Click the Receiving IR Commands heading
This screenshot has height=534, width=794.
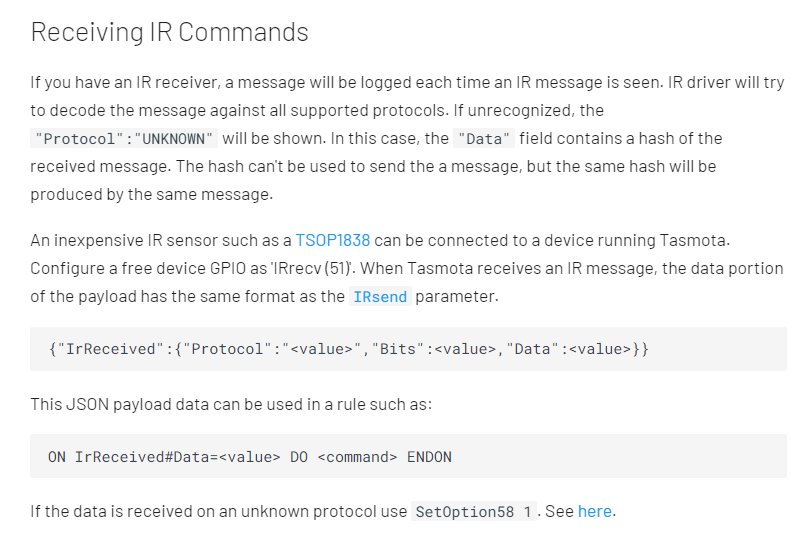(x=170, y=32)
